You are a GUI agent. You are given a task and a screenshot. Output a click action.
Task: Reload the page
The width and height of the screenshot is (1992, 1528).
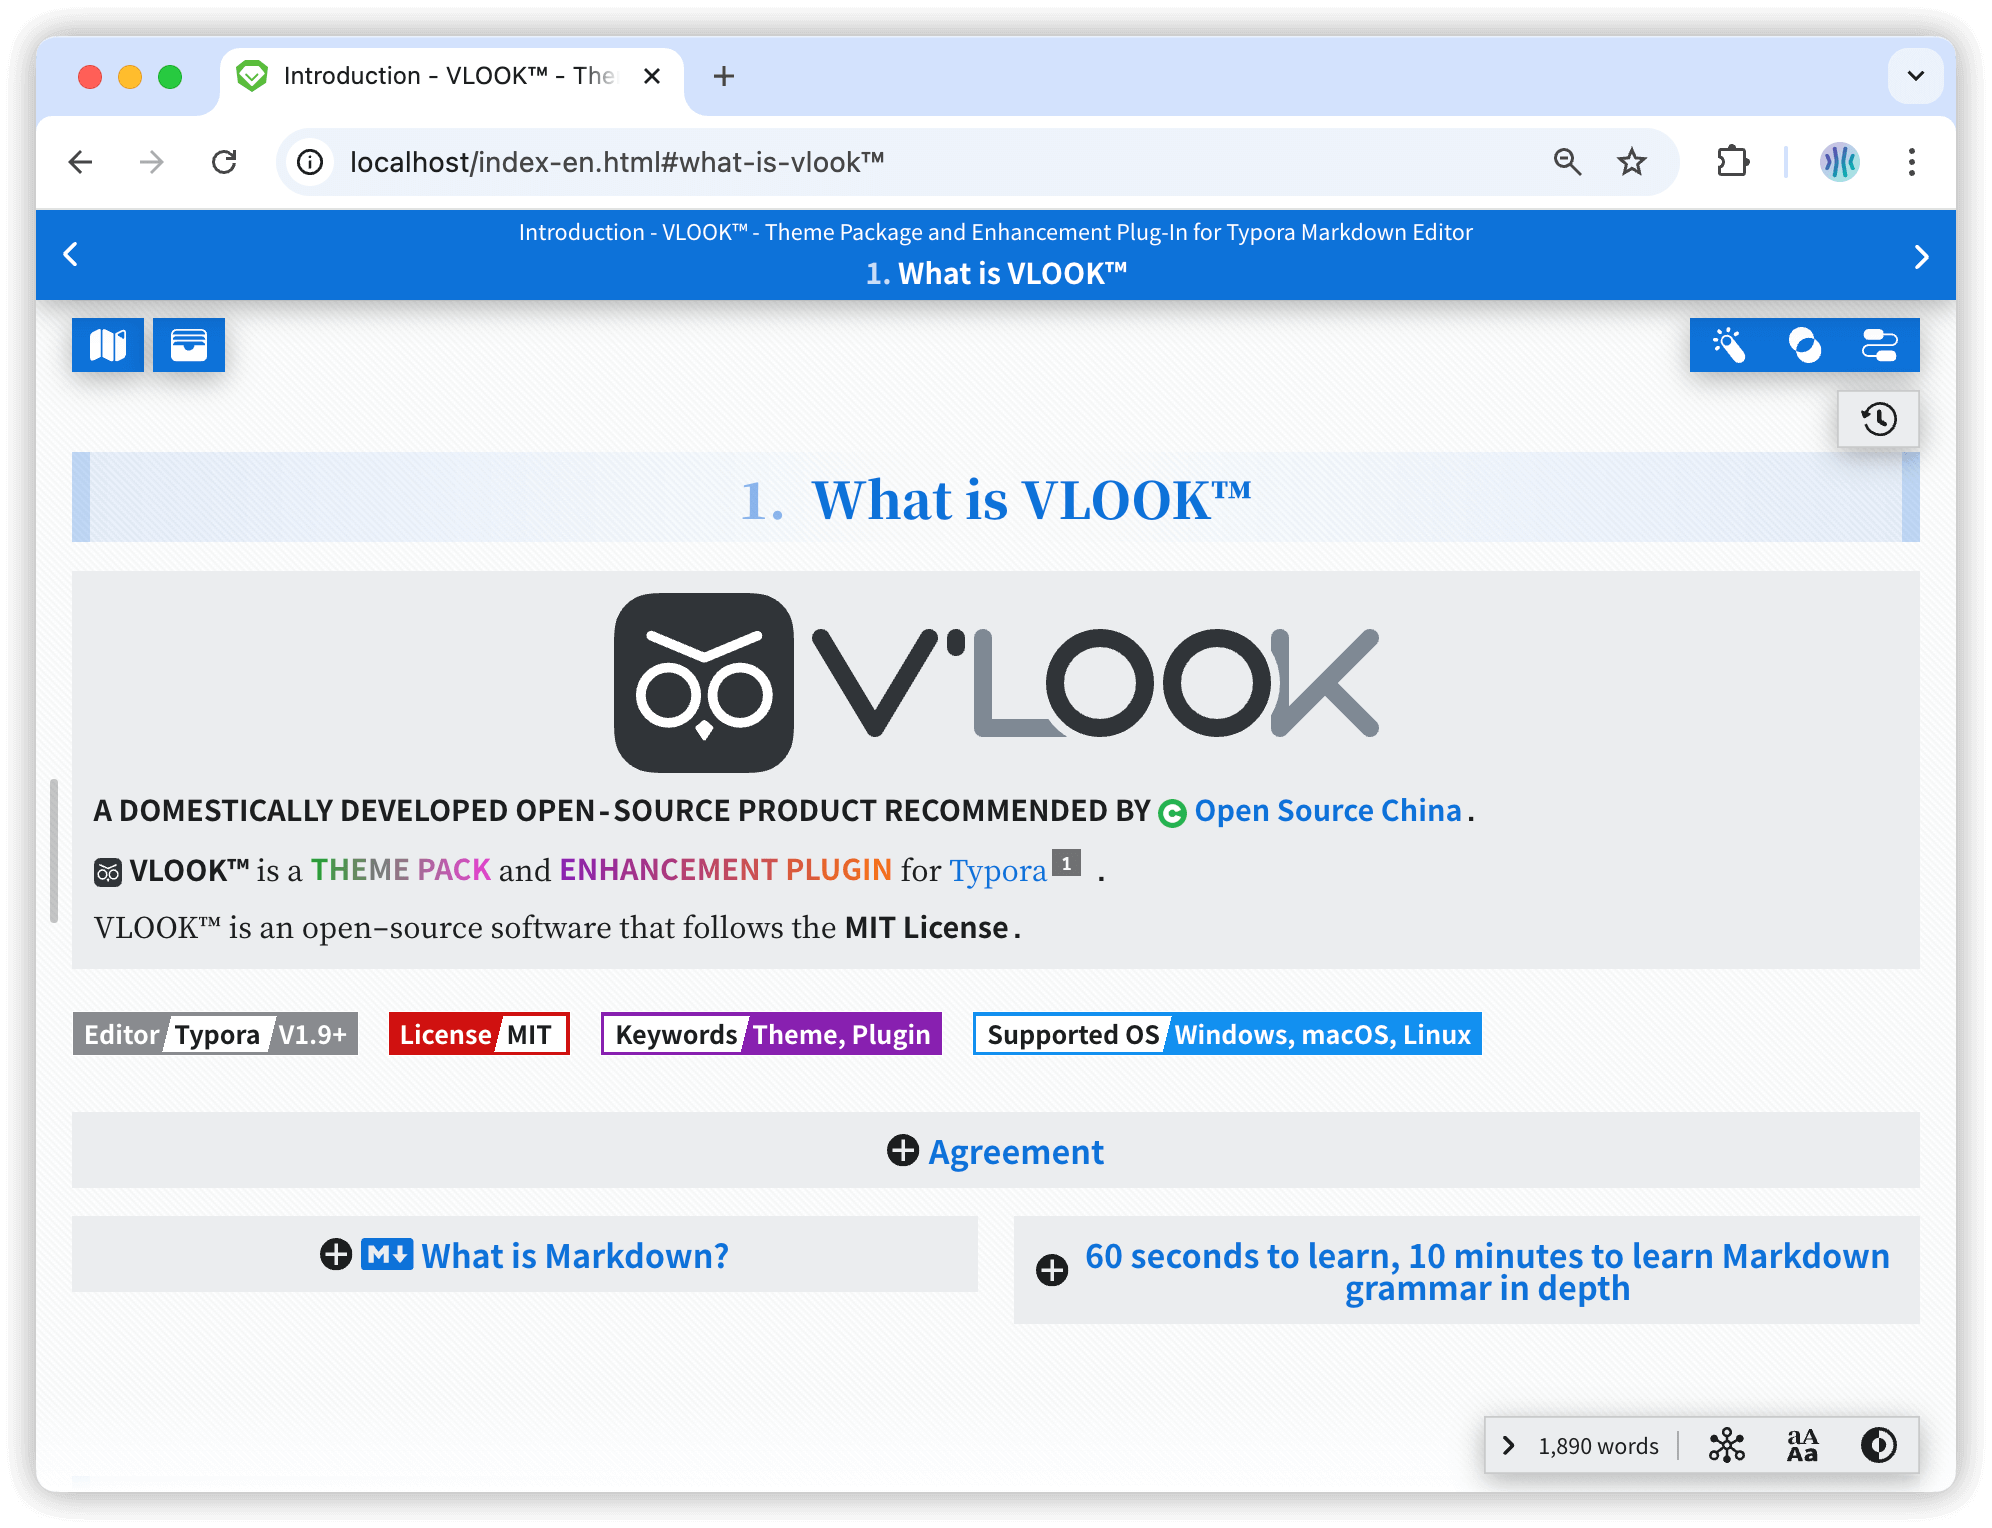pos(224,162)
